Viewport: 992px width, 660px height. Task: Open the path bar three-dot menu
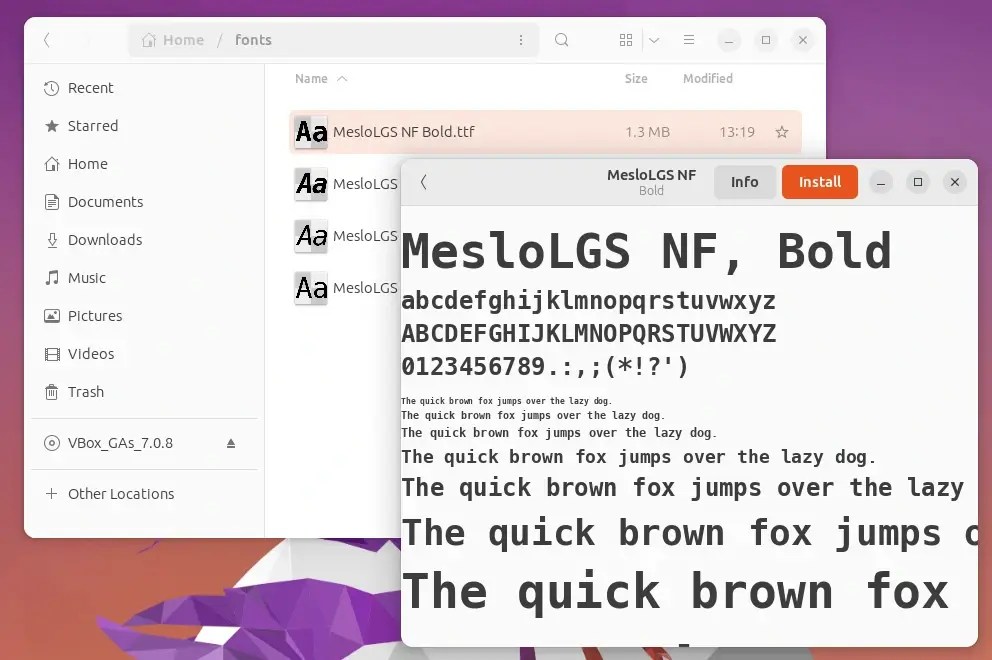[521, 40]
